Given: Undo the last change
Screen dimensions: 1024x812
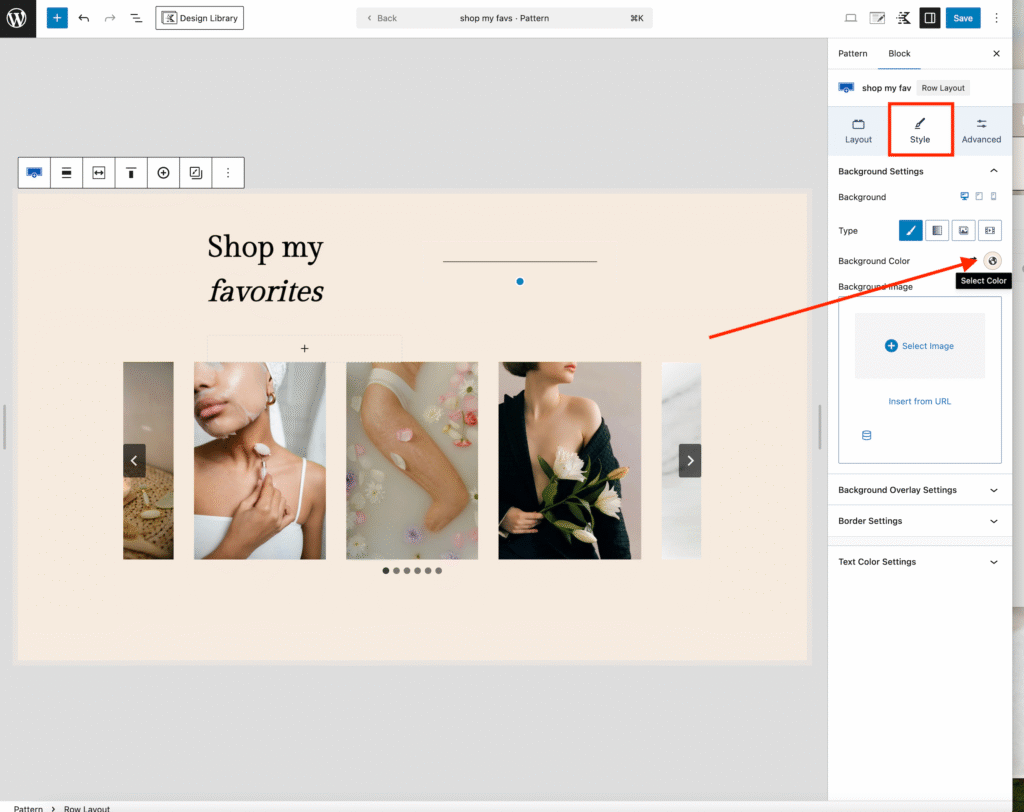Looking at the screenshot, I should tap(84, 18).
